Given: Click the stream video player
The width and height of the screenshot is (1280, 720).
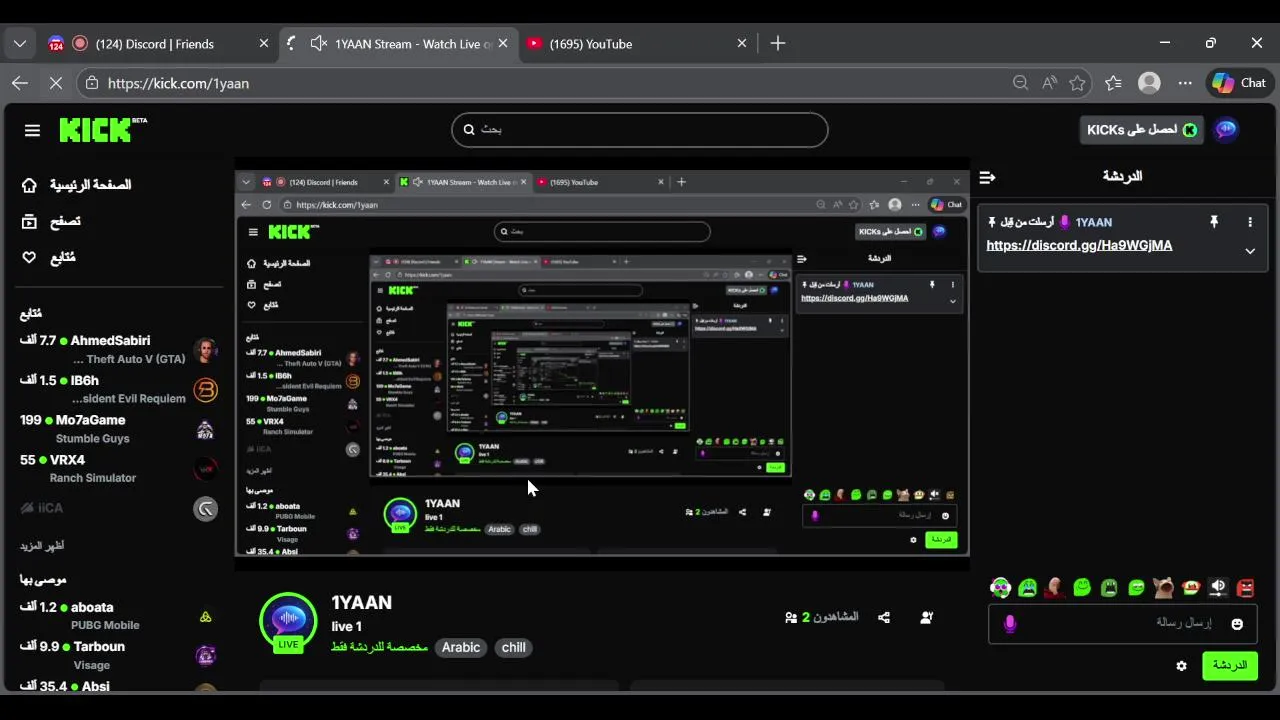Looking at the screenshot, I should [x=602, y=363].
